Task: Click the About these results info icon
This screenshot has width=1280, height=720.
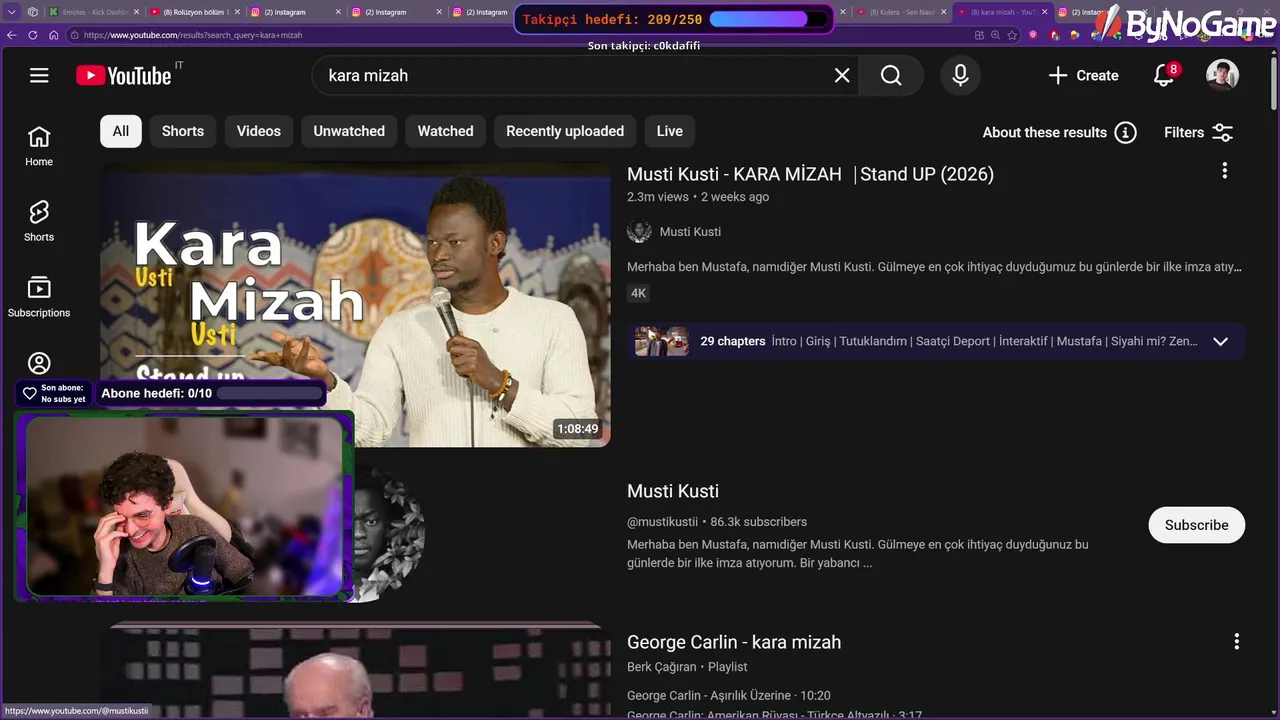Action: [1125, 132]
